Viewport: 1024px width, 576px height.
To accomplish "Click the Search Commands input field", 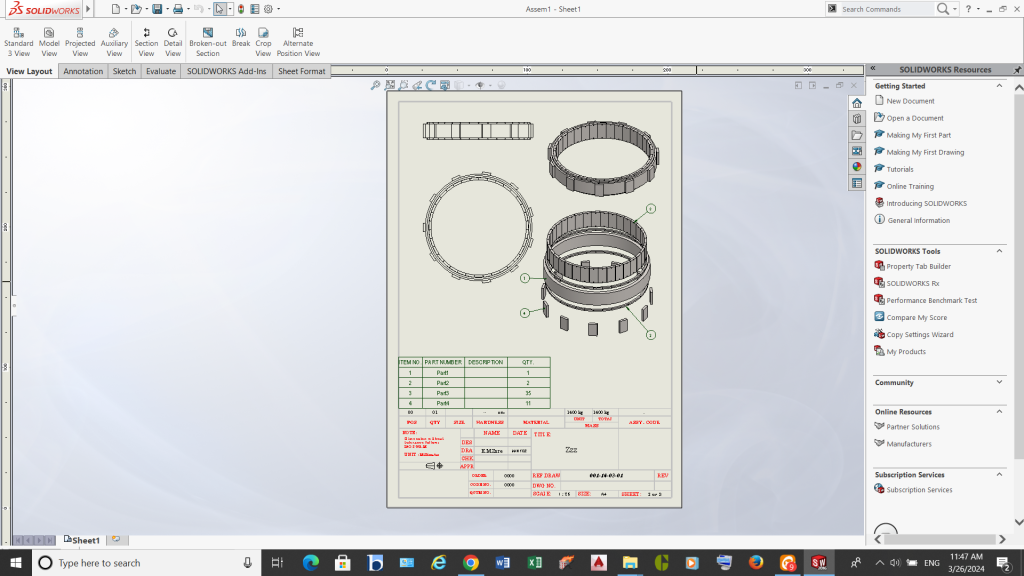I will 885,9.
